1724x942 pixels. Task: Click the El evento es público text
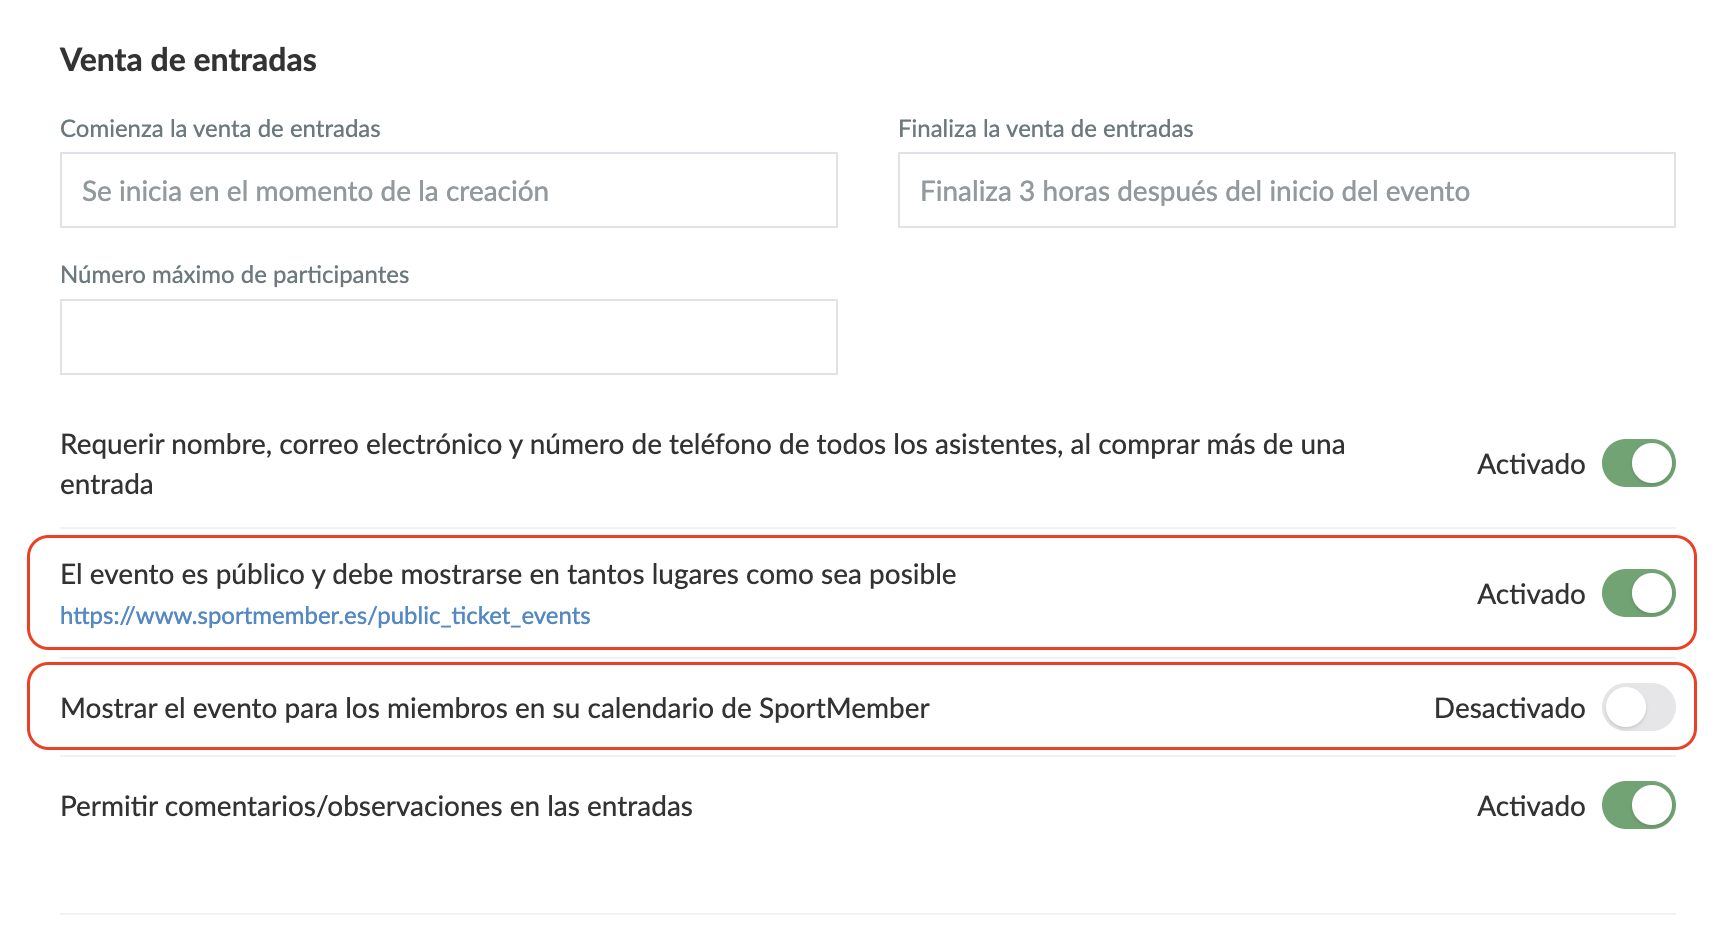pos(508,575)
